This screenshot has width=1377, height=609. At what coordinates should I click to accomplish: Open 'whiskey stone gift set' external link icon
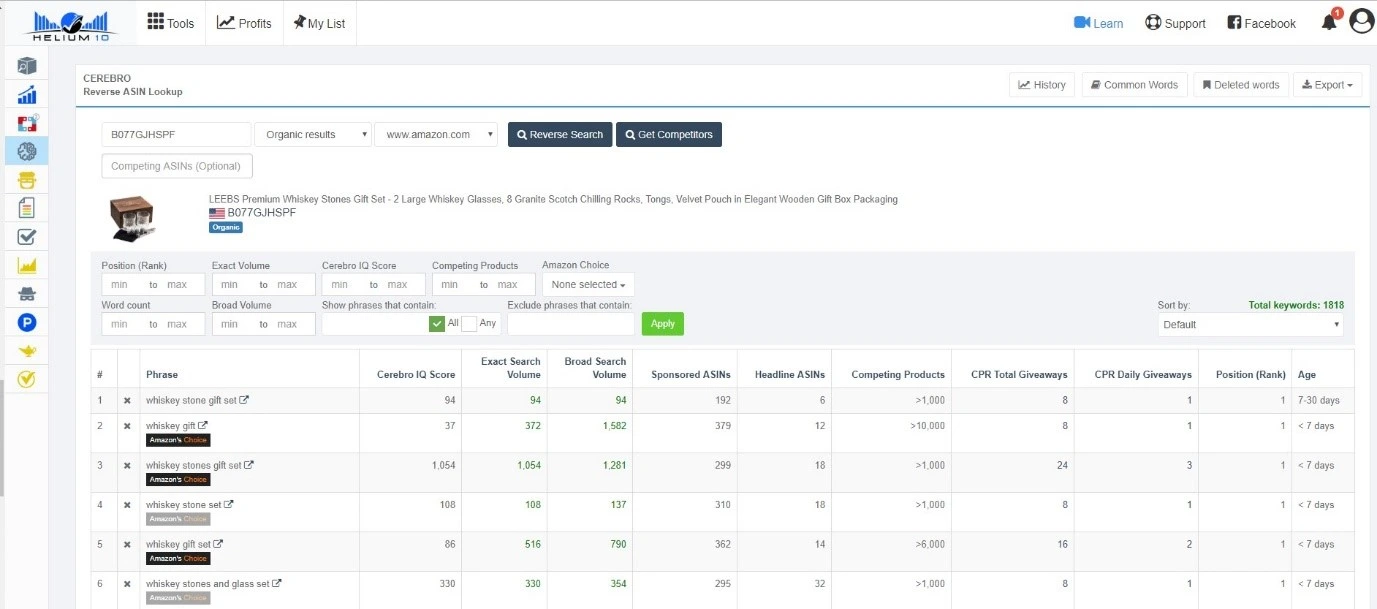[245, 400]
